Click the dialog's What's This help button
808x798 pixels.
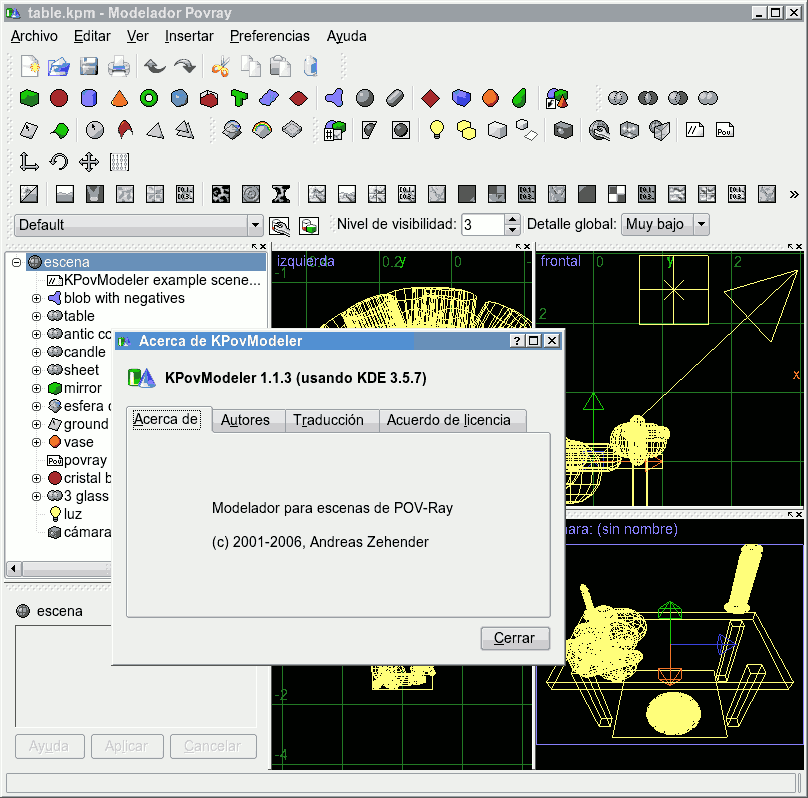click(x=517, y=341)
